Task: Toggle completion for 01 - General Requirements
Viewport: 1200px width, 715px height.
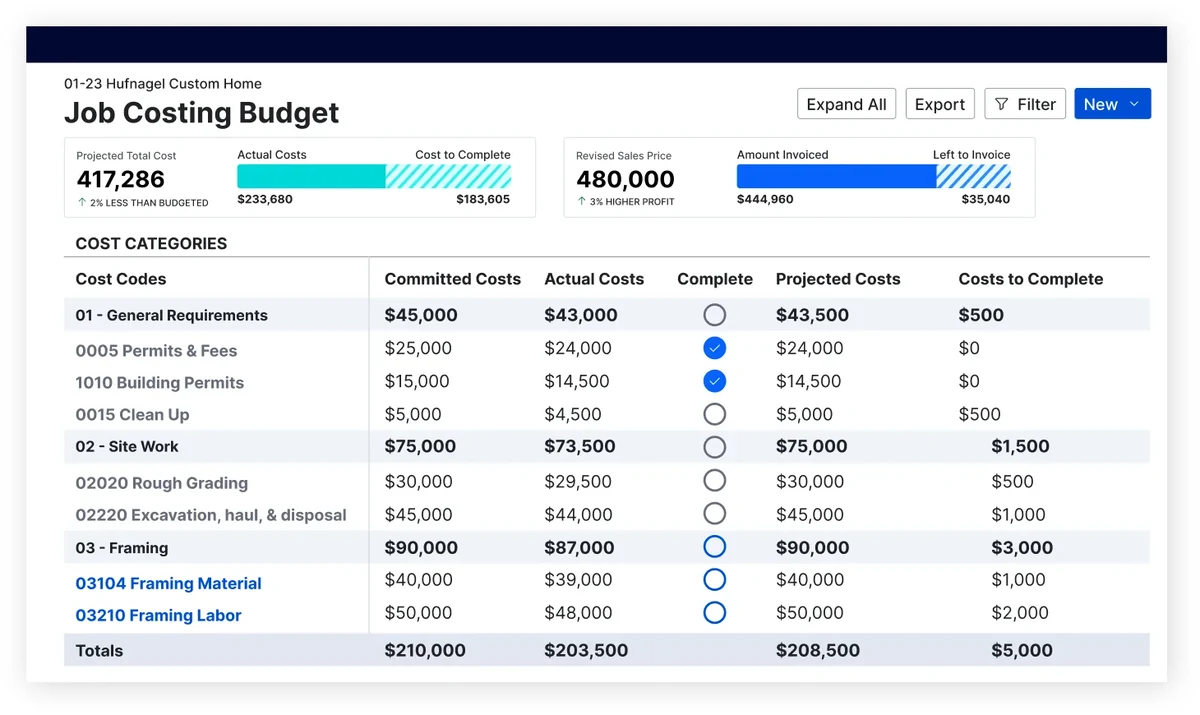Action: (714, 314)
